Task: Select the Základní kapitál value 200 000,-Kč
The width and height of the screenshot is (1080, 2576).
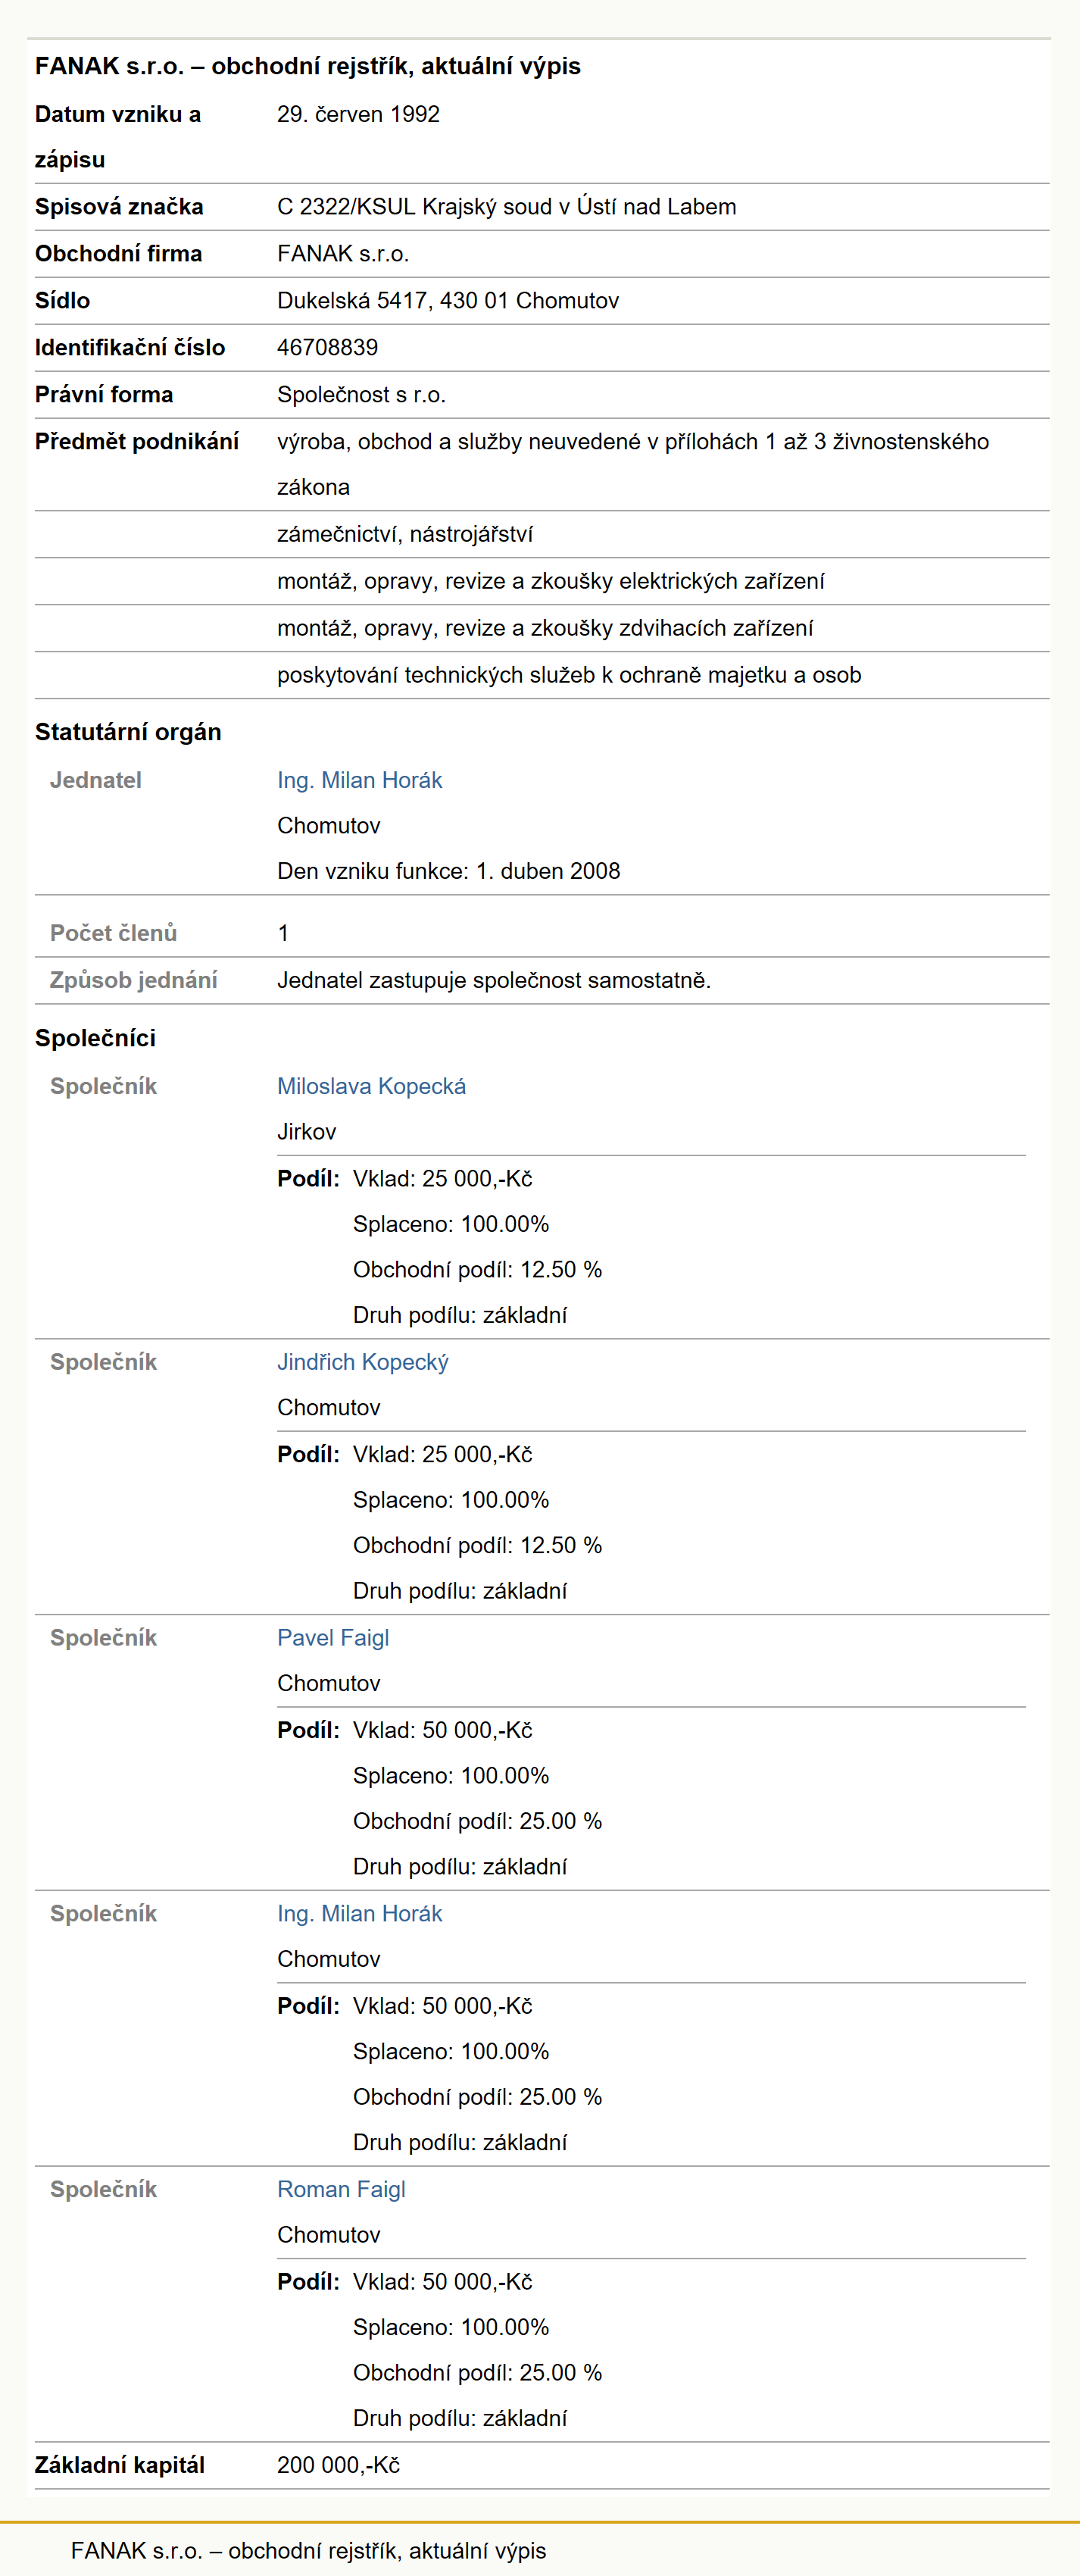Action: (338, 2466)
